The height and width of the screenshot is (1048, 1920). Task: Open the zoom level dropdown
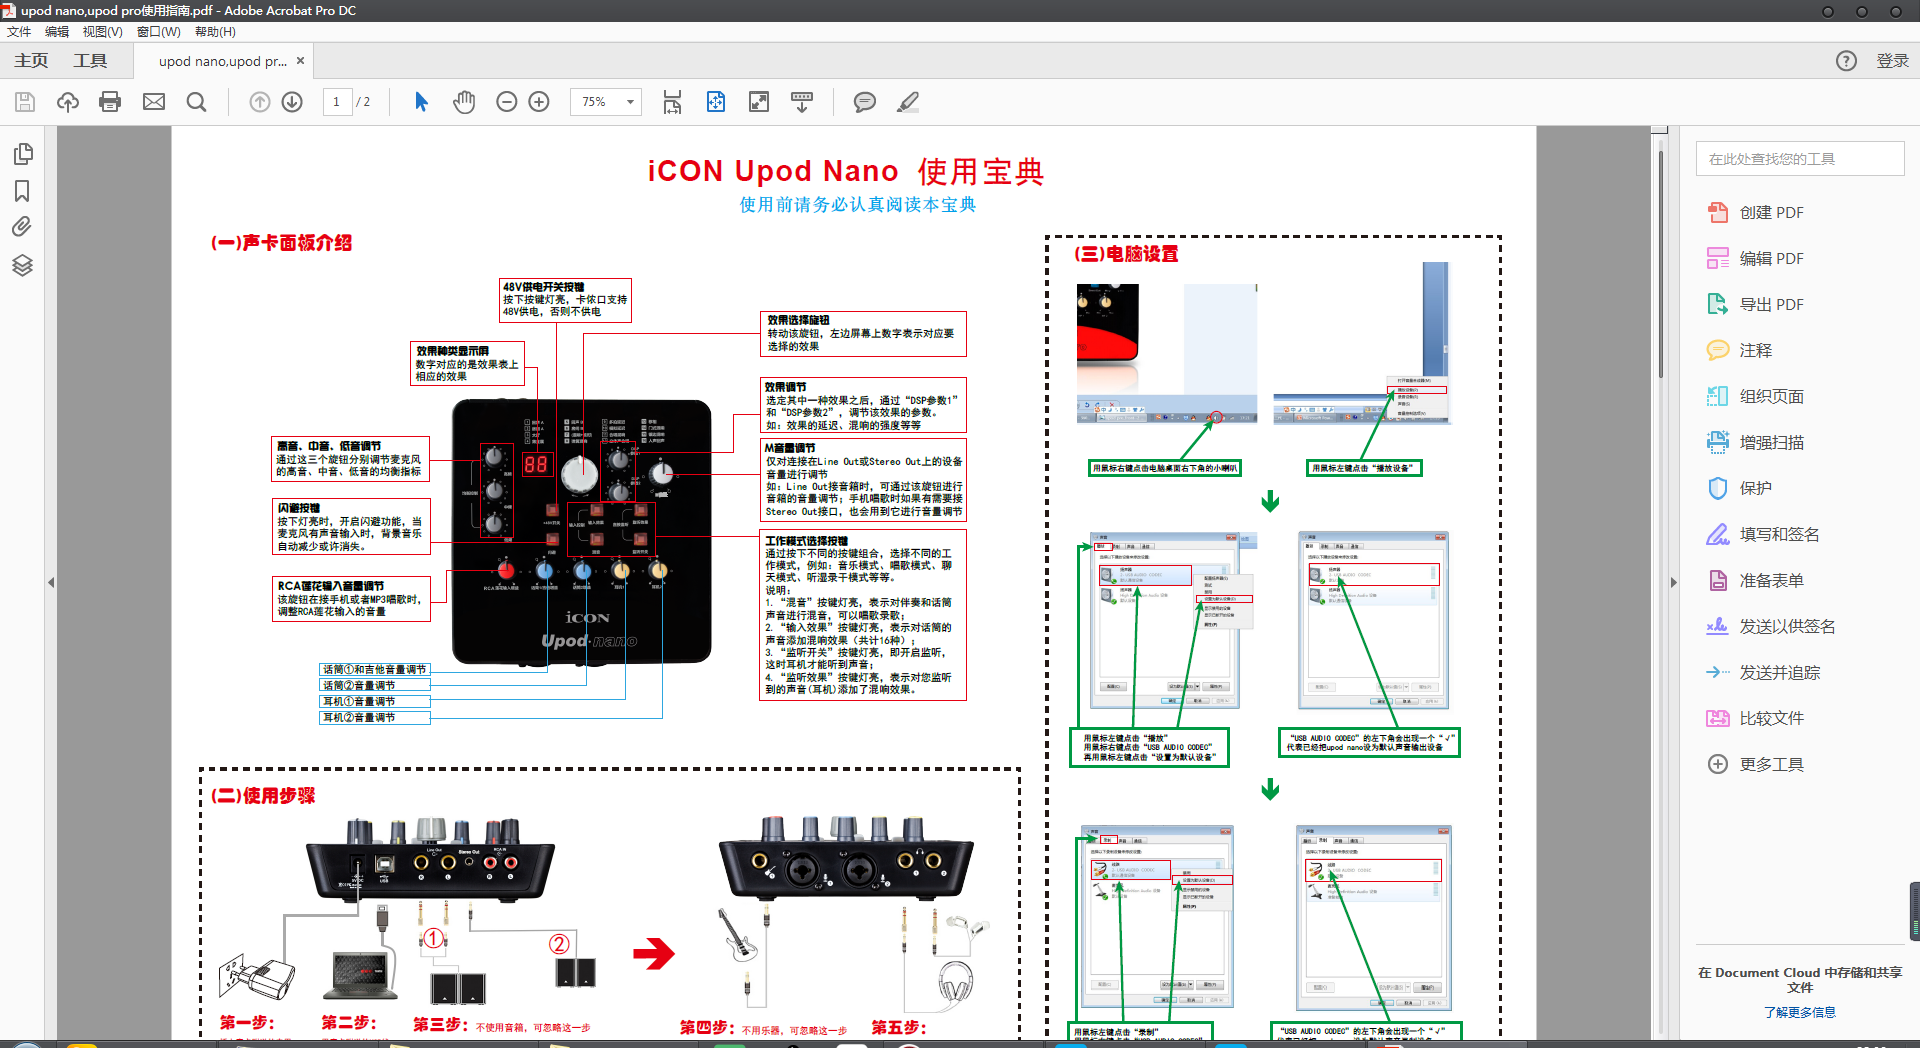tap(629, 101)
